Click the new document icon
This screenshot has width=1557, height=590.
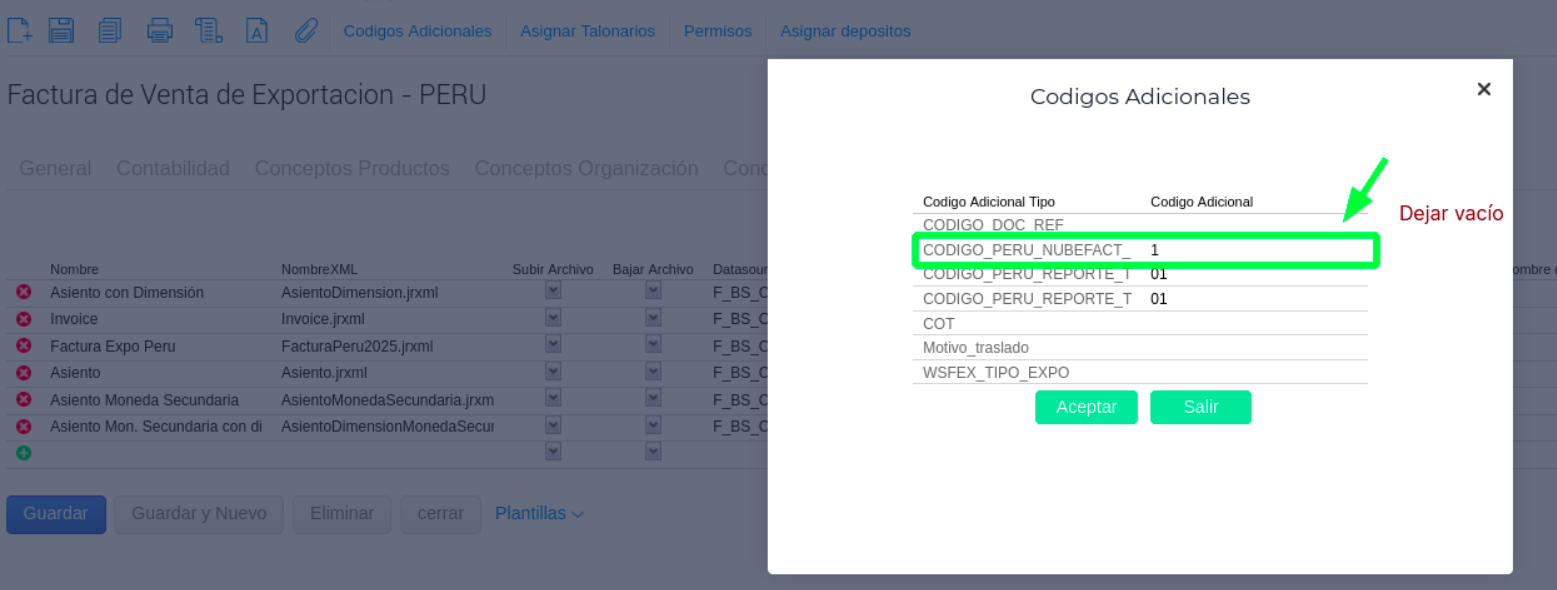click(x=20, y=30)
